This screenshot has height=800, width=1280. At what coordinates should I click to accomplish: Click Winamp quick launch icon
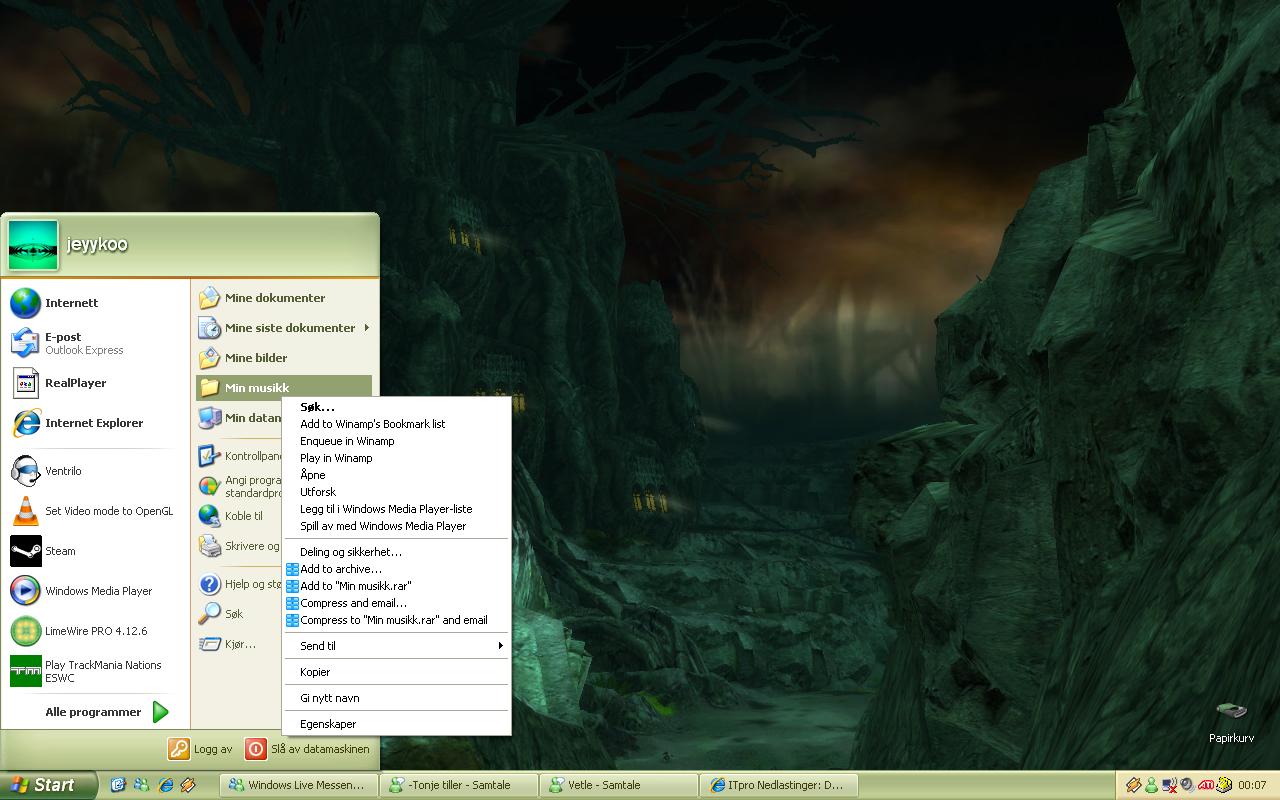pos(187,785)
